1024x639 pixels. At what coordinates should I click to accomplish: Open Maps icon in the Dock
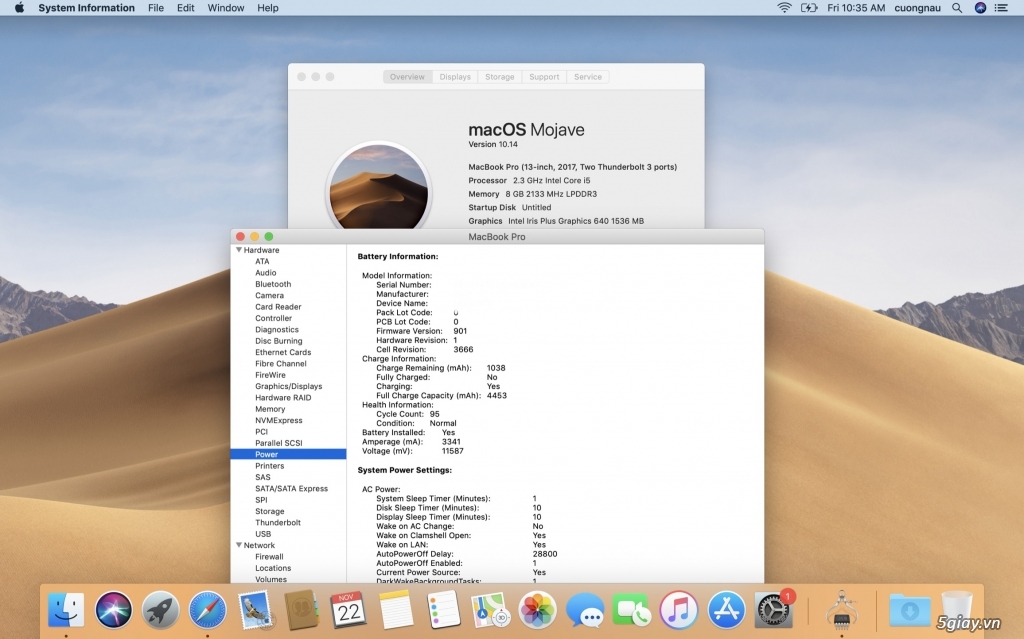click(490, 610)
